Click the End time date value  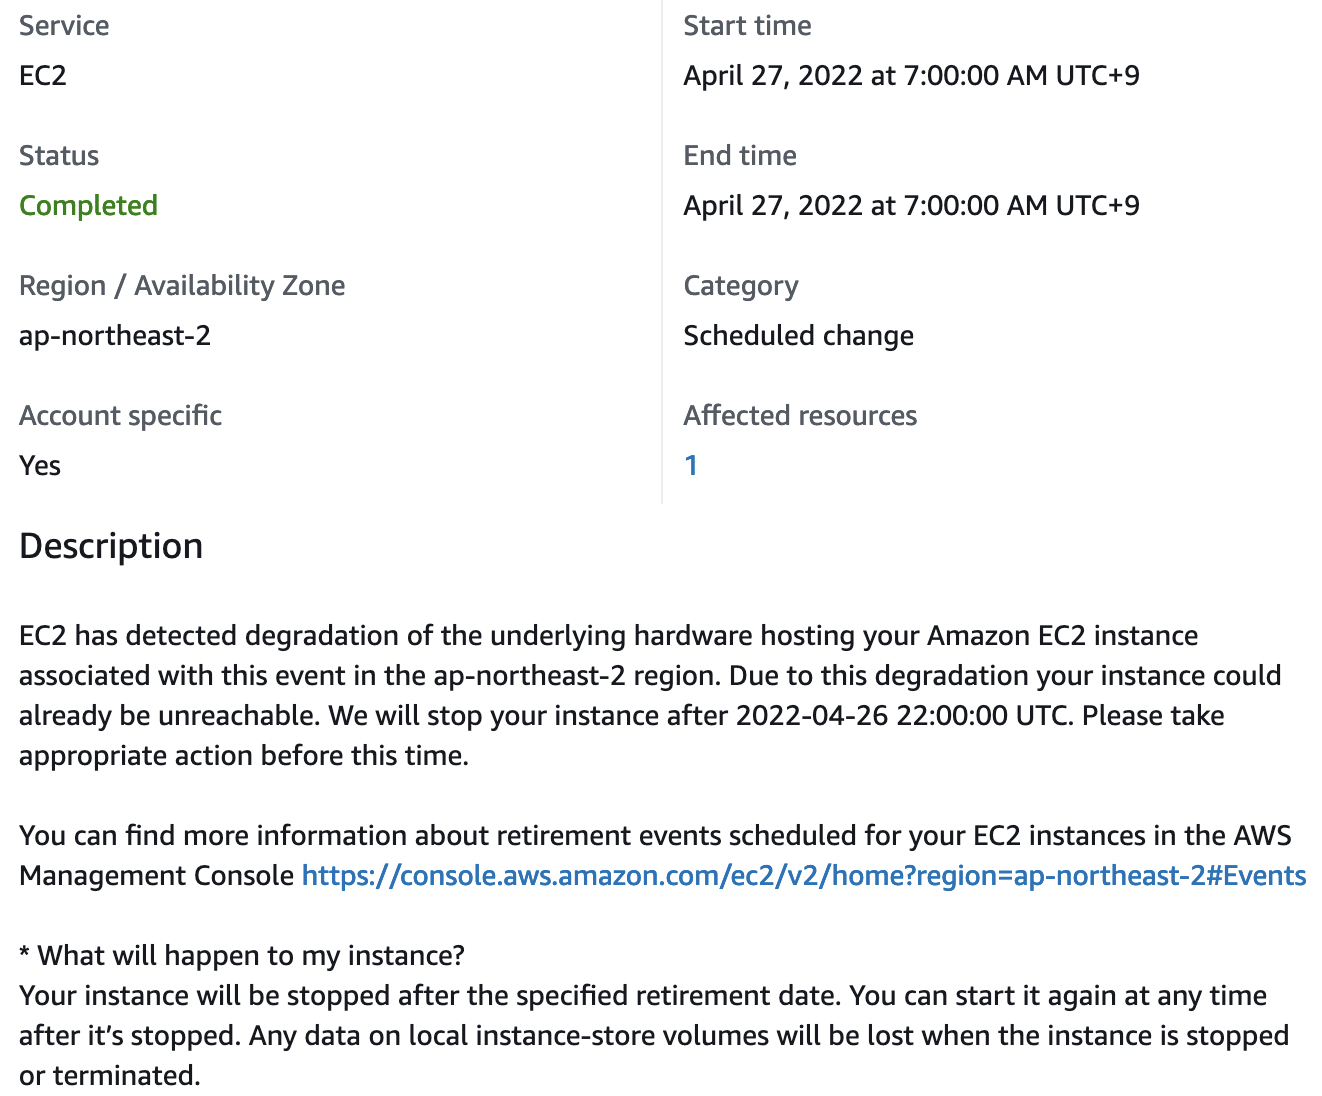click(x=911, y=206)
